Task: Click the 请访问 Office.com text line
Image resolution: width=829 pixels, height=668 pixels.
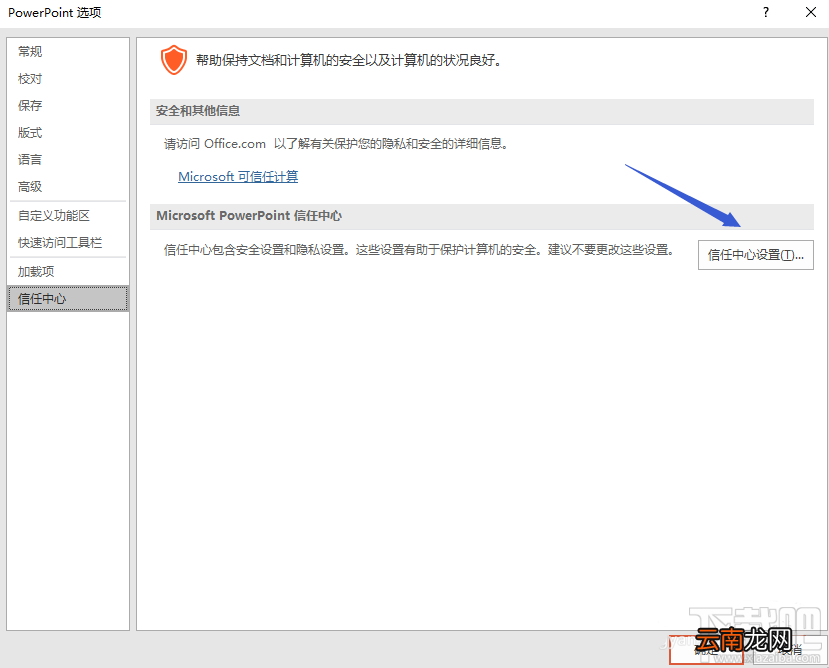Action: click(336, 144)
